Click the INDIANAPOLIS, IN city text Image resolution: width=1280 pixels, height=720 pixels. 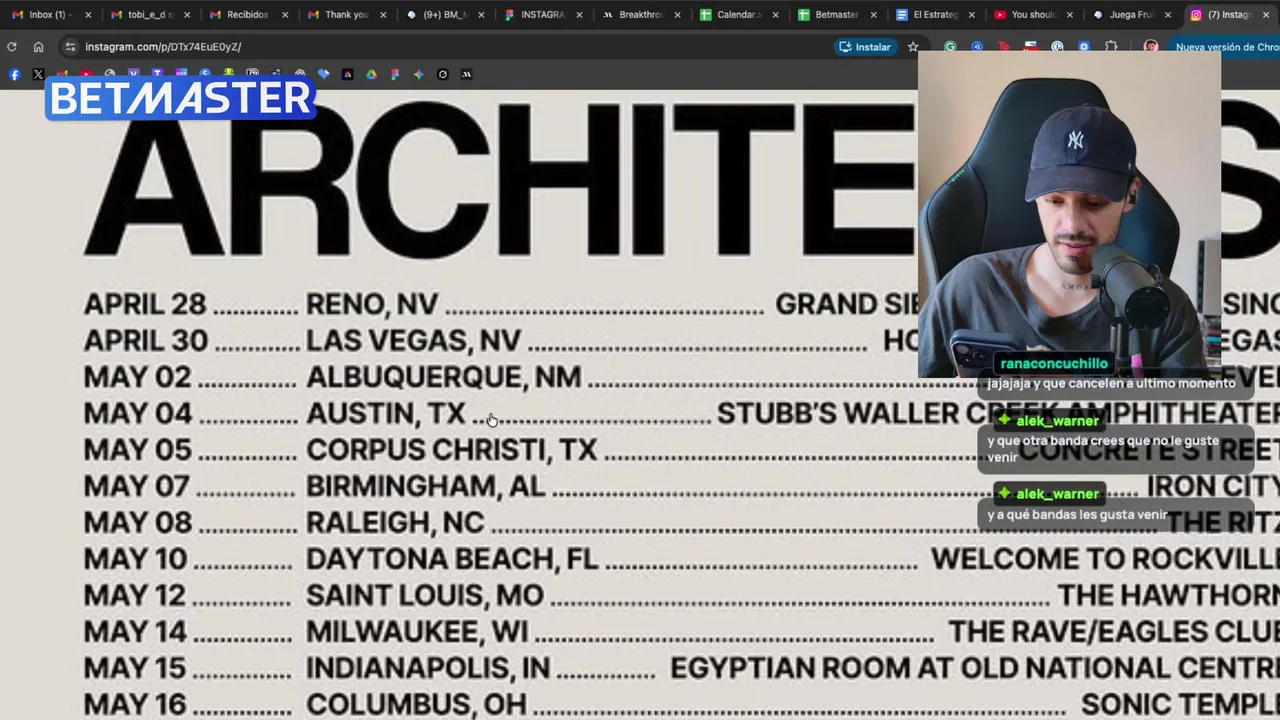coord(428,667)
